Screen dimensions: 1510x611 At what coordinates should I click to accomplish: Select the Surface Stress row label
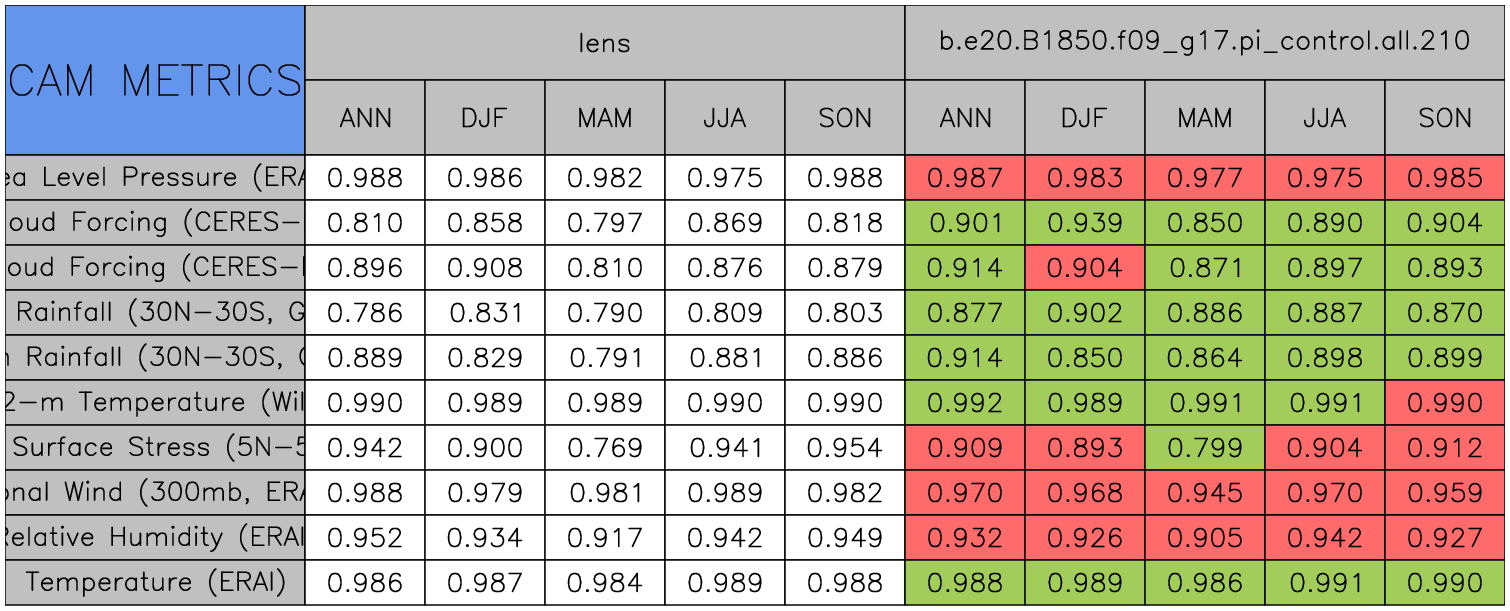(155, 447)
